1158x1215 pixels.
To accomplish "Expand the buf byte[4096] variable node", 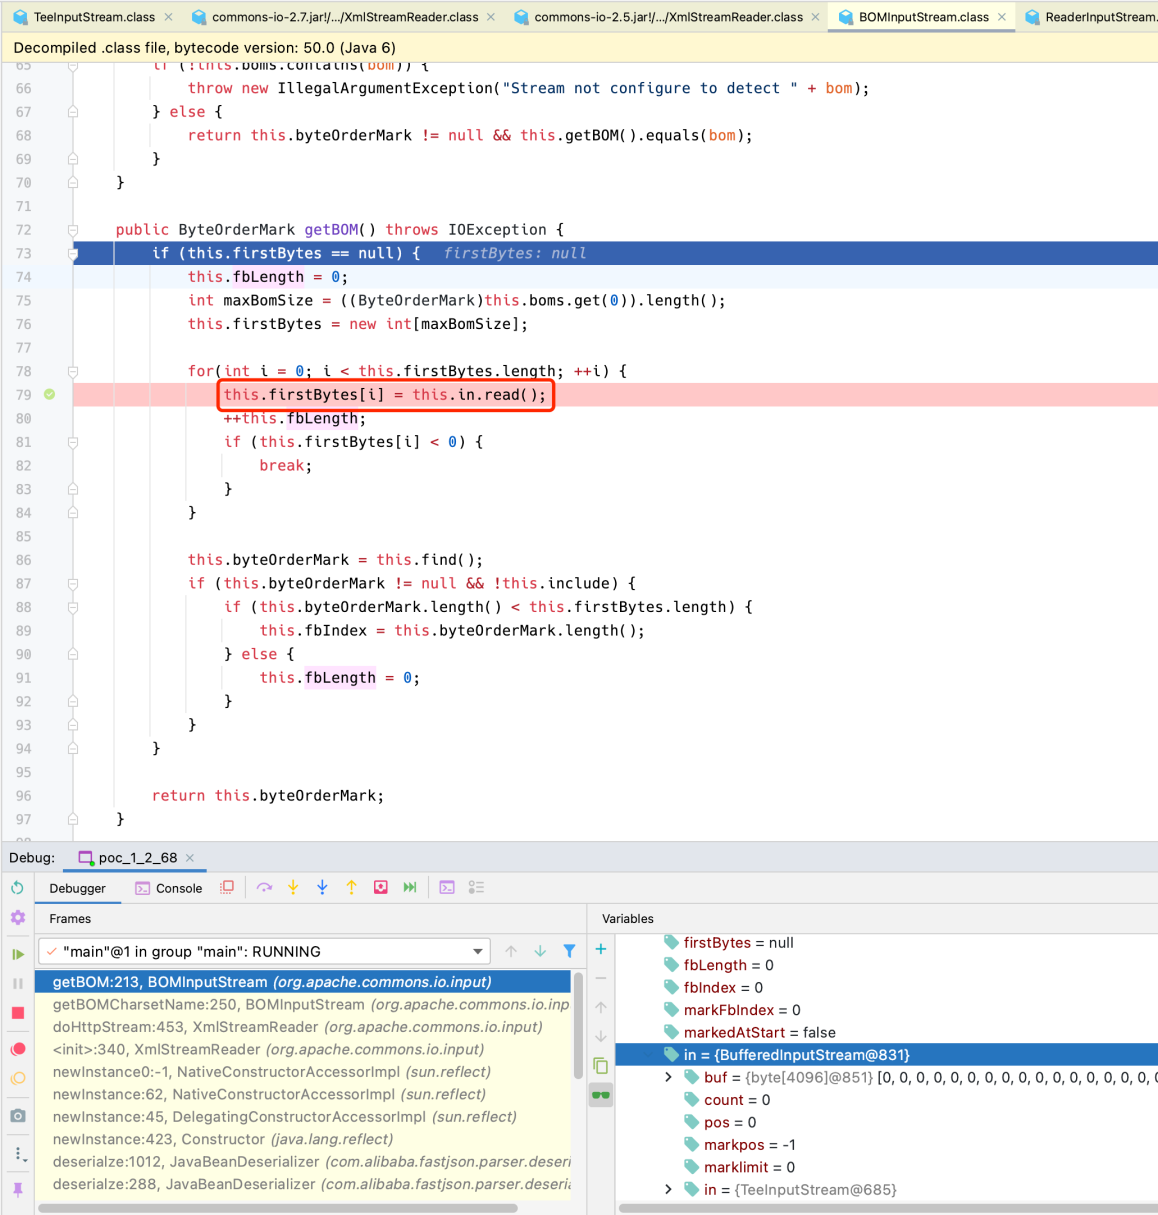I will pyautogui.click(x=669, y=1077).
